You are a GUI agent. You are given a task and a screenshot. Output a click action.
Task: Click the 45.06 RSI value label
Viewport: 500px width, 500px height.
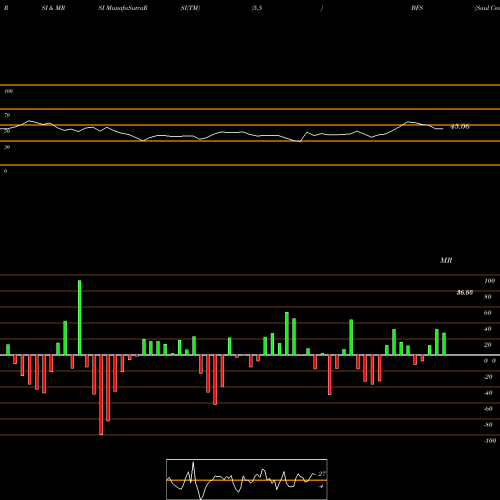tap(460, 127)
